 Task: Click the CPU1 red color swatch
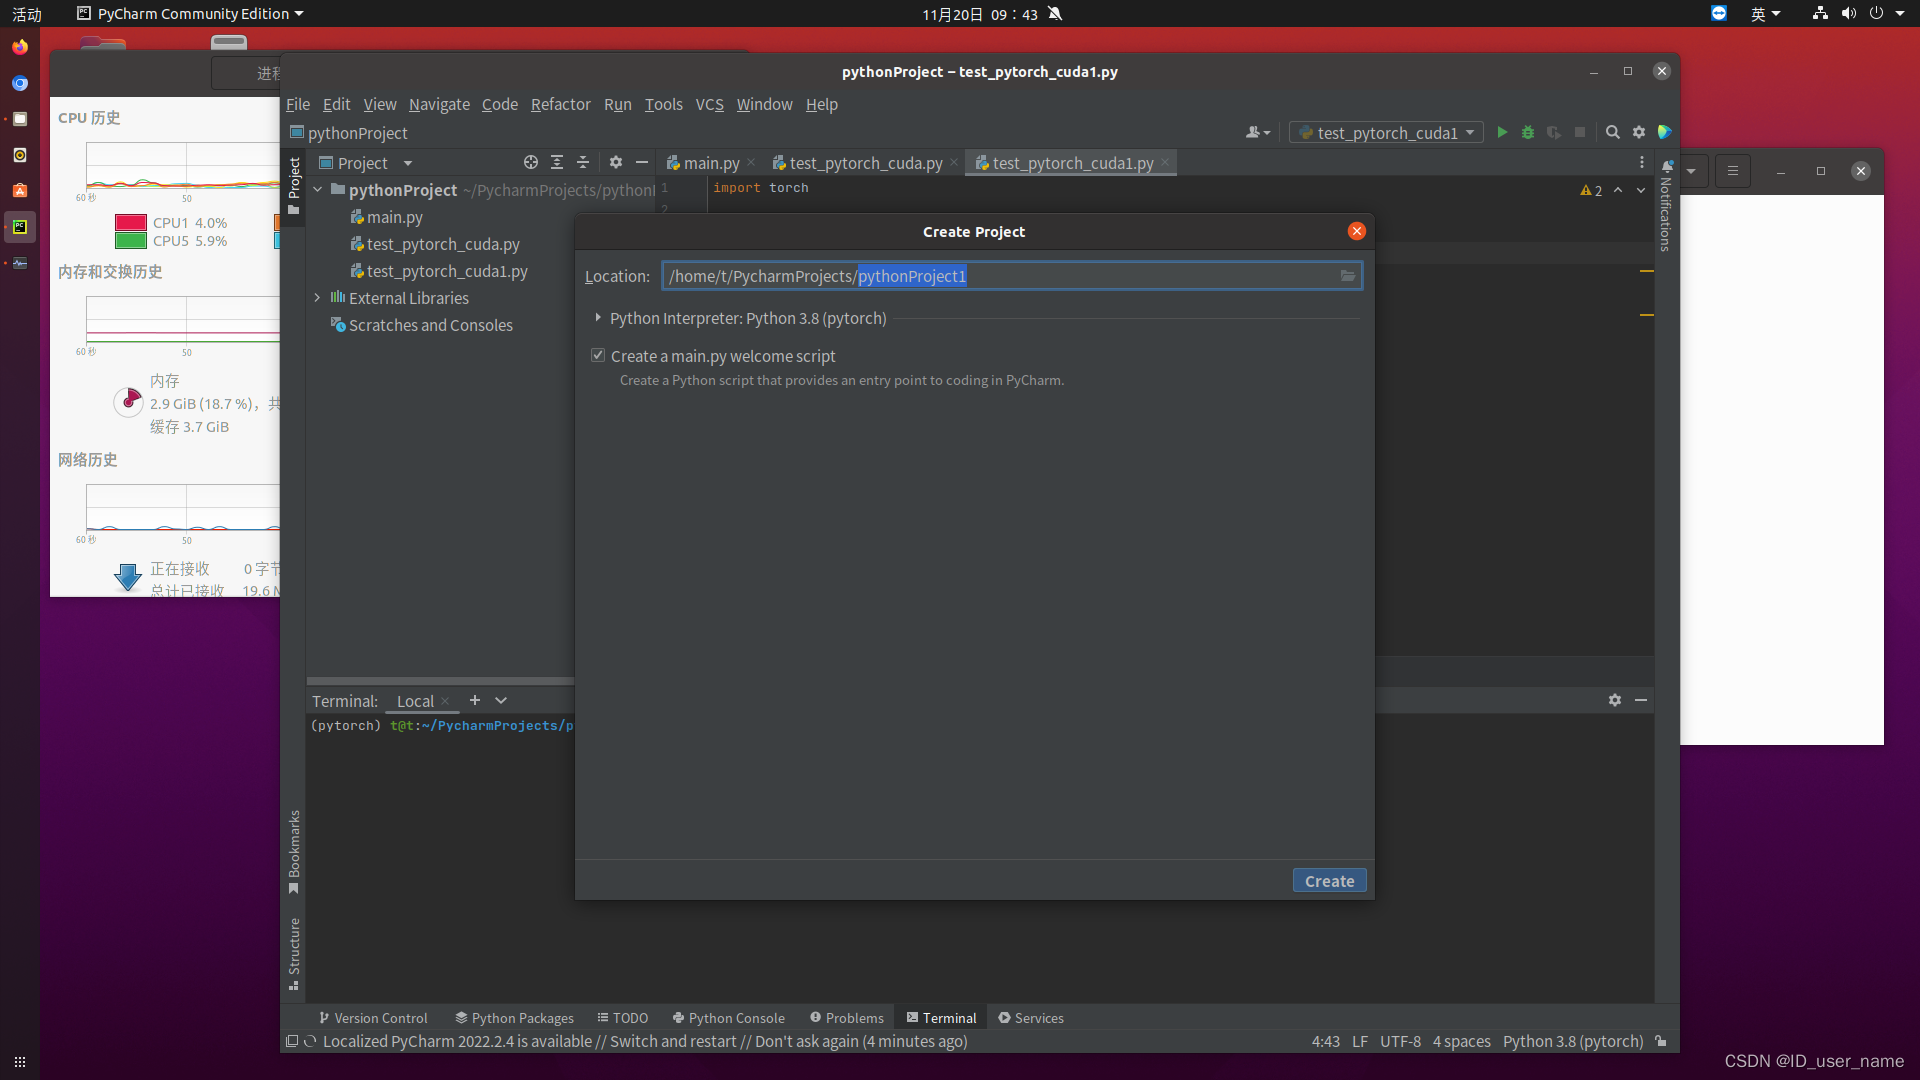click(x=131, y=222)
